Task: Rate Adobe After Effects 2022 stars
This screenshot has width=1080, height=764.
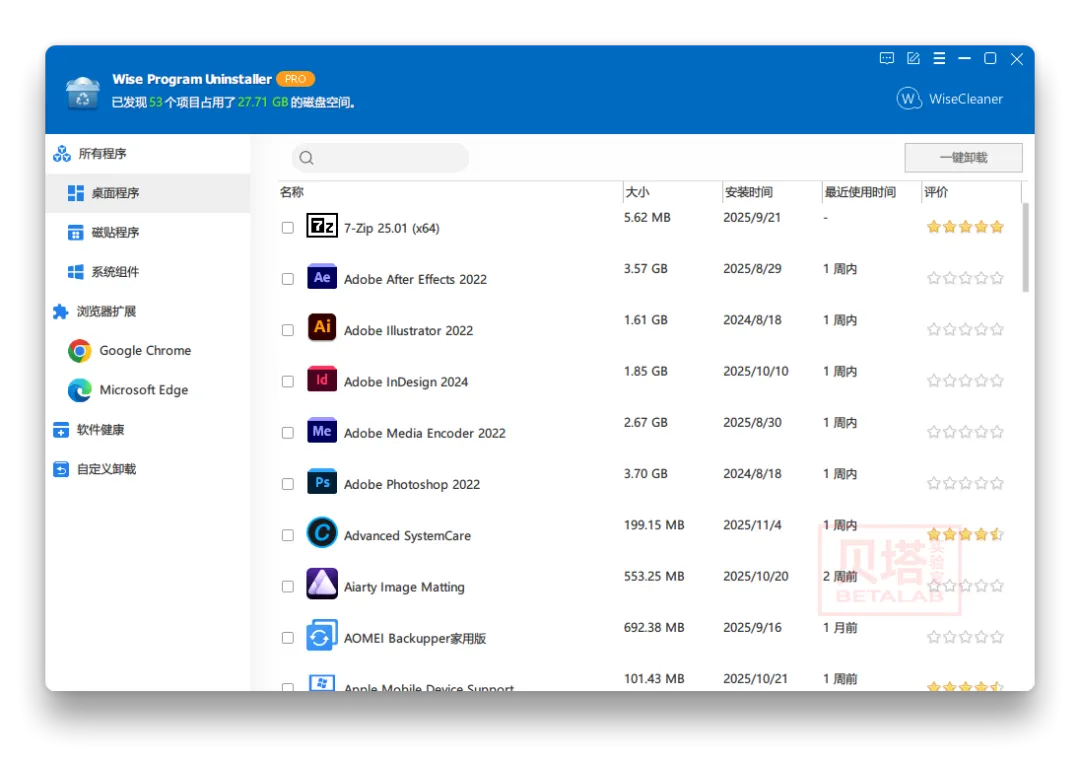Action: tap(965, 278)
